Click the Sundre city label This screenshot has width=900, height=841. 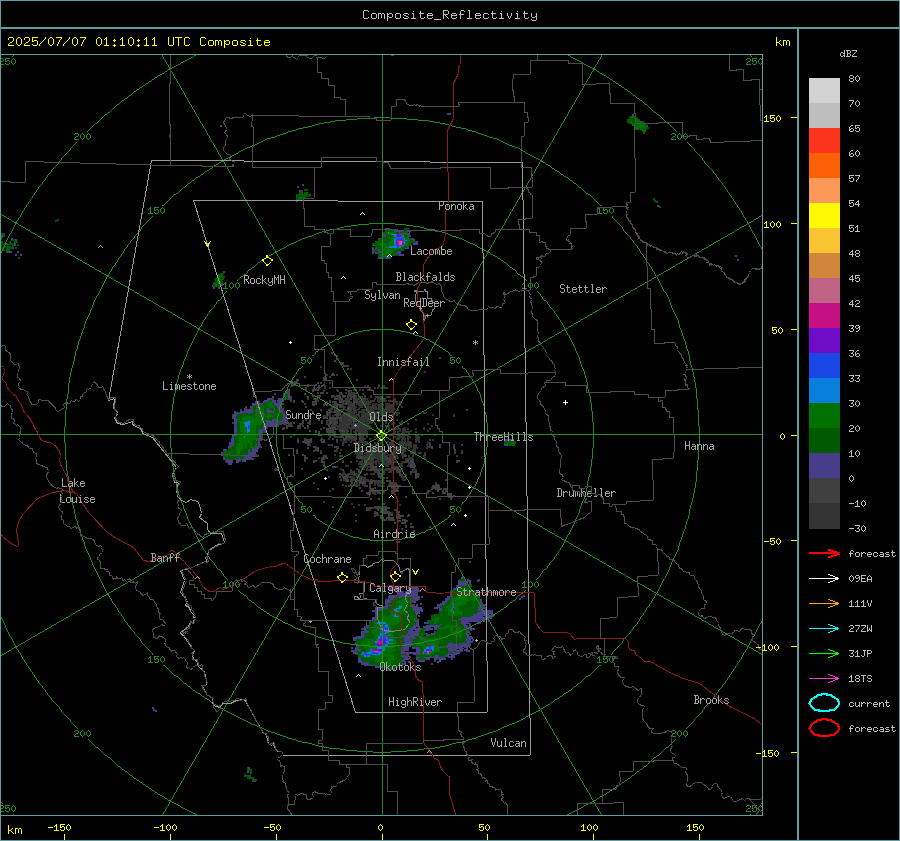point(303,415)
